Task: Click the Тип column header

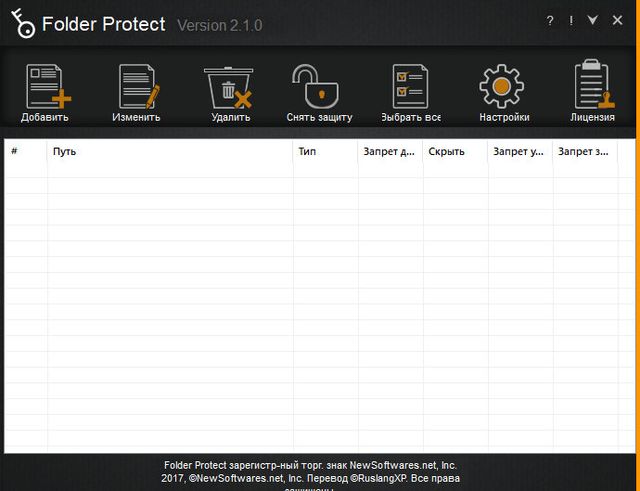Action: coord(325,152)
